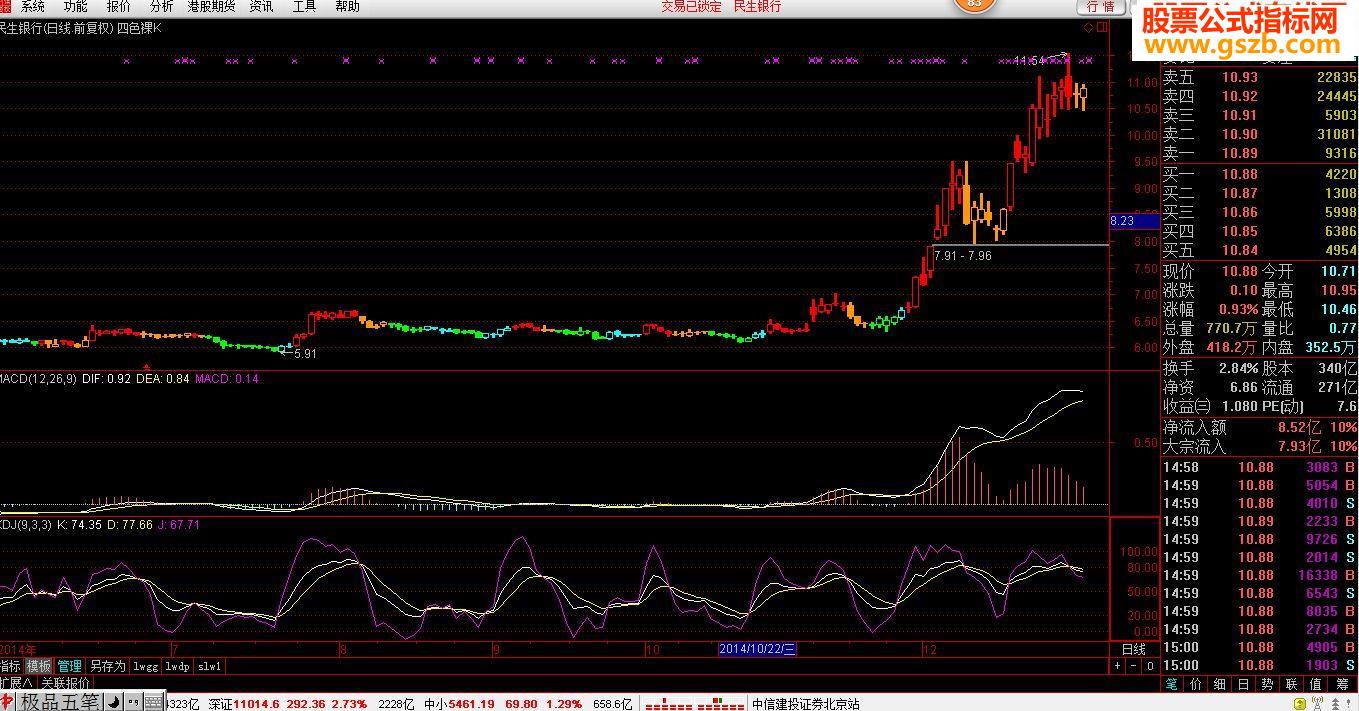Select the 细 tab in the quote panel
Screen dimensions: 1359x711
pos(1220,684)
